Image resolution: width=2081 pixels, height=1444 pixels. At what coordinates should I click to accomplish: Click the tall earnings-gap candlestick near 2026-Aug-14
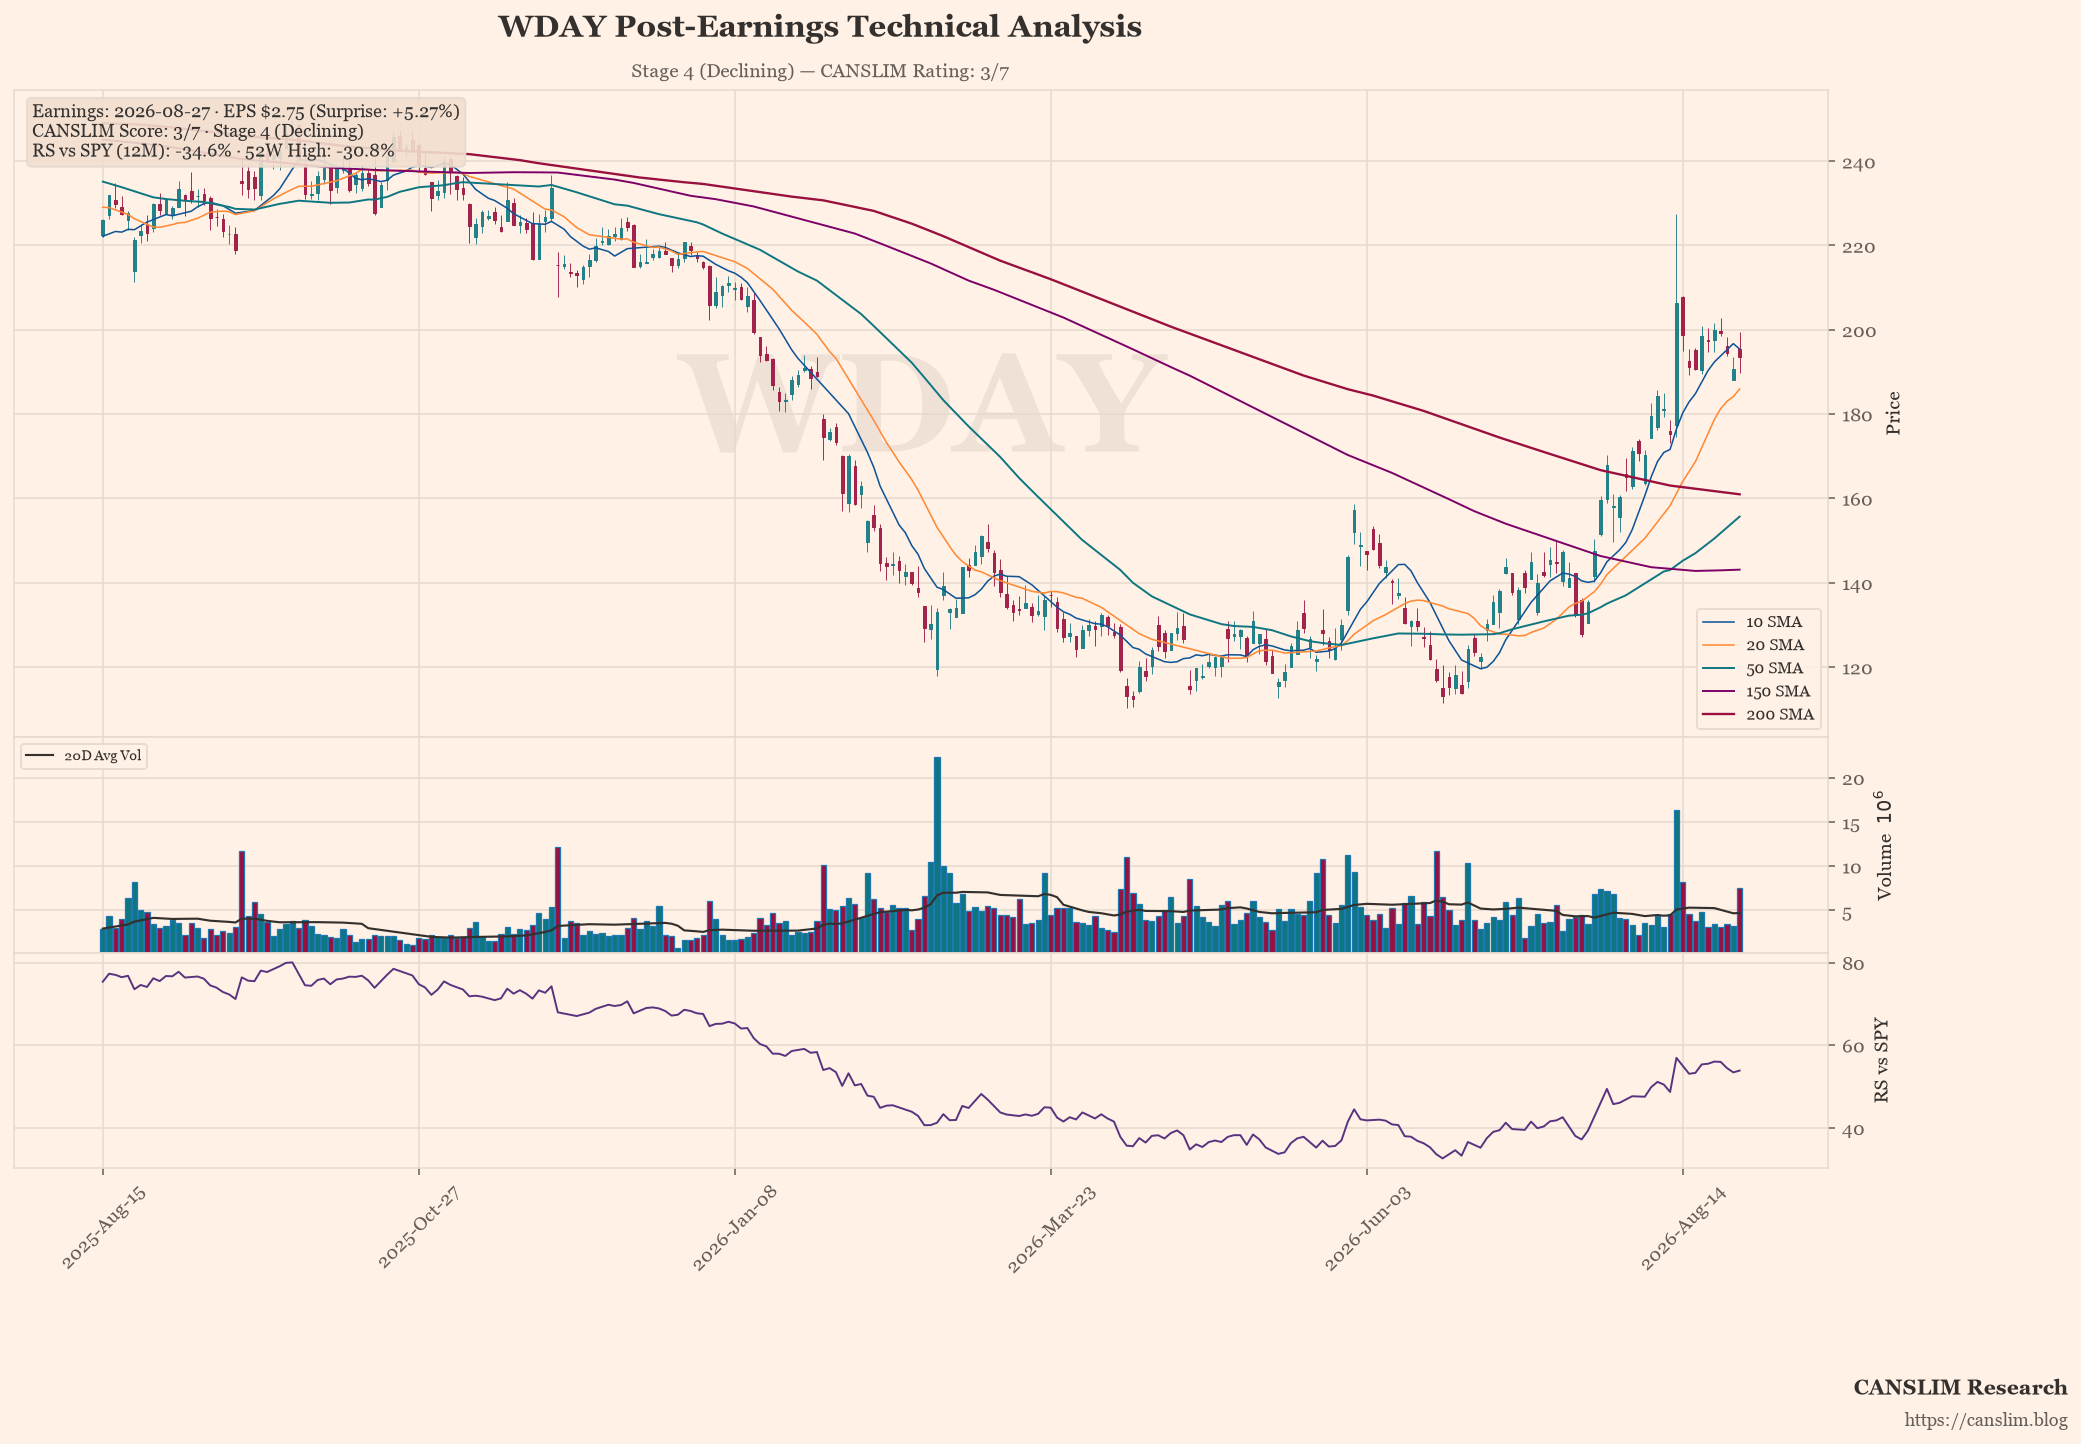(1677, 325)
